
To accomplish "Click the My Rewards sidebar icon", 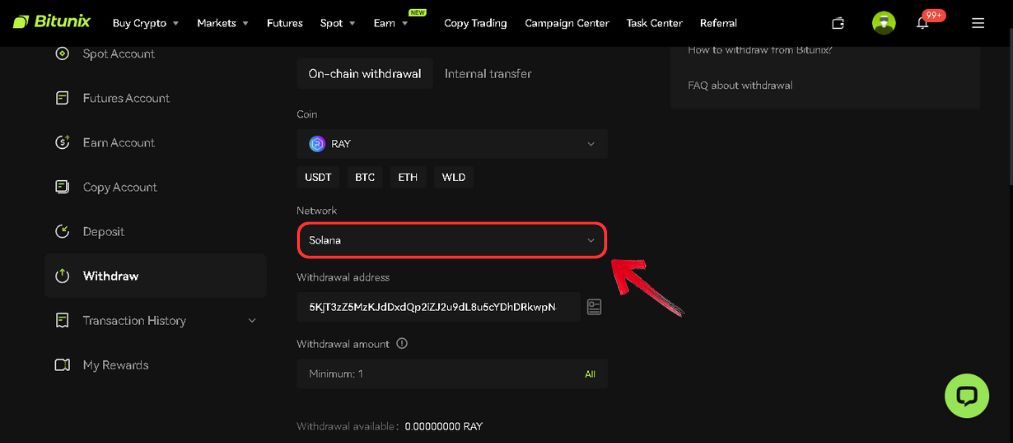I will [62, 365].
